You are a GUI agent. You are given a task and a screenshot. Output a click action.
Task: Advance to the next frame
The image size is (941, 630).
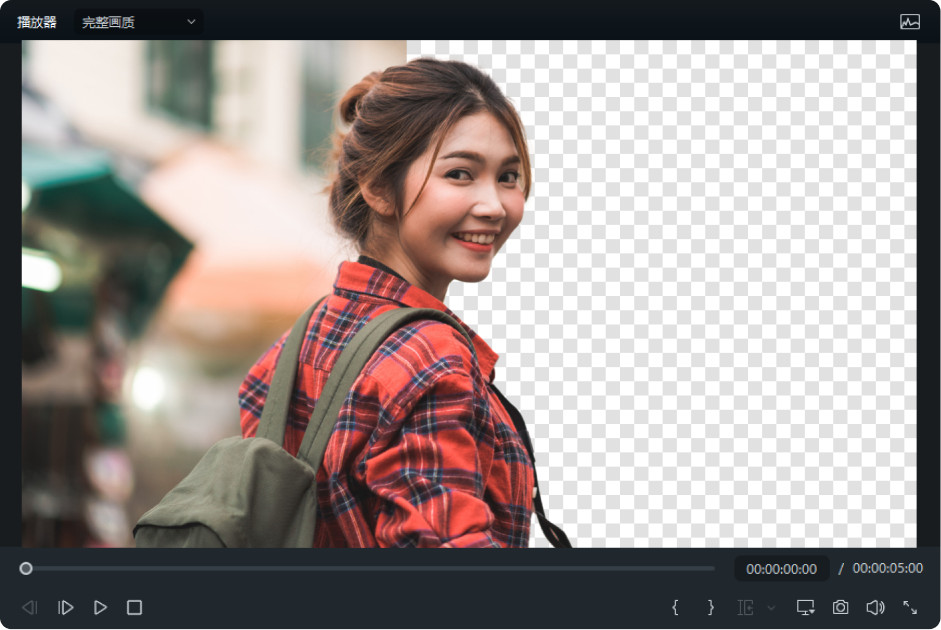tap(66, 607)
